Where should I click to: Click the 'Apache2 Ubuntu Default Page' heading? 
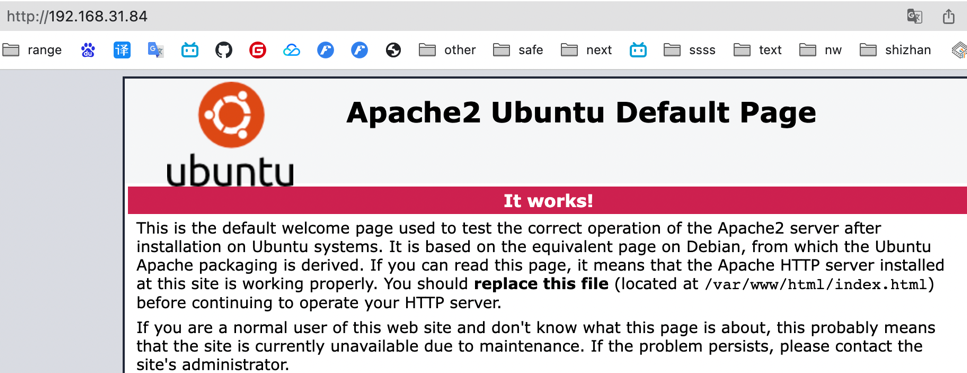pyautogui.click(x=581, y=113)
